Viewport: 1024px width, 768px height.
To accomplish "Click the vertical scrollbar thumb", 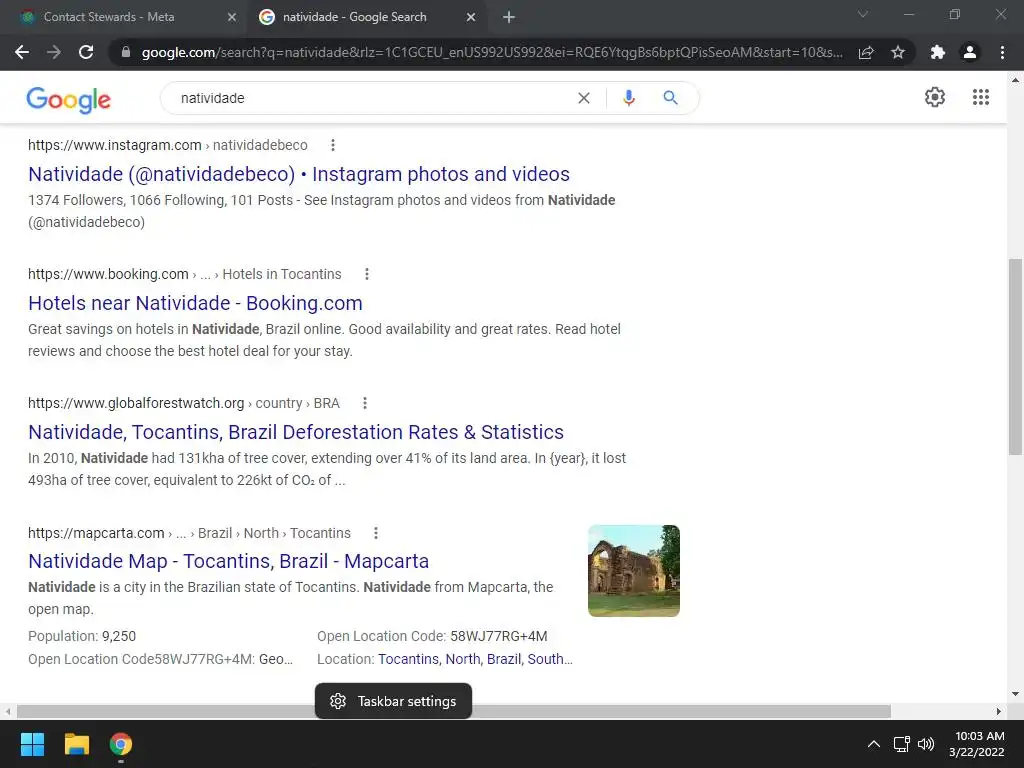I will 1016,357.
